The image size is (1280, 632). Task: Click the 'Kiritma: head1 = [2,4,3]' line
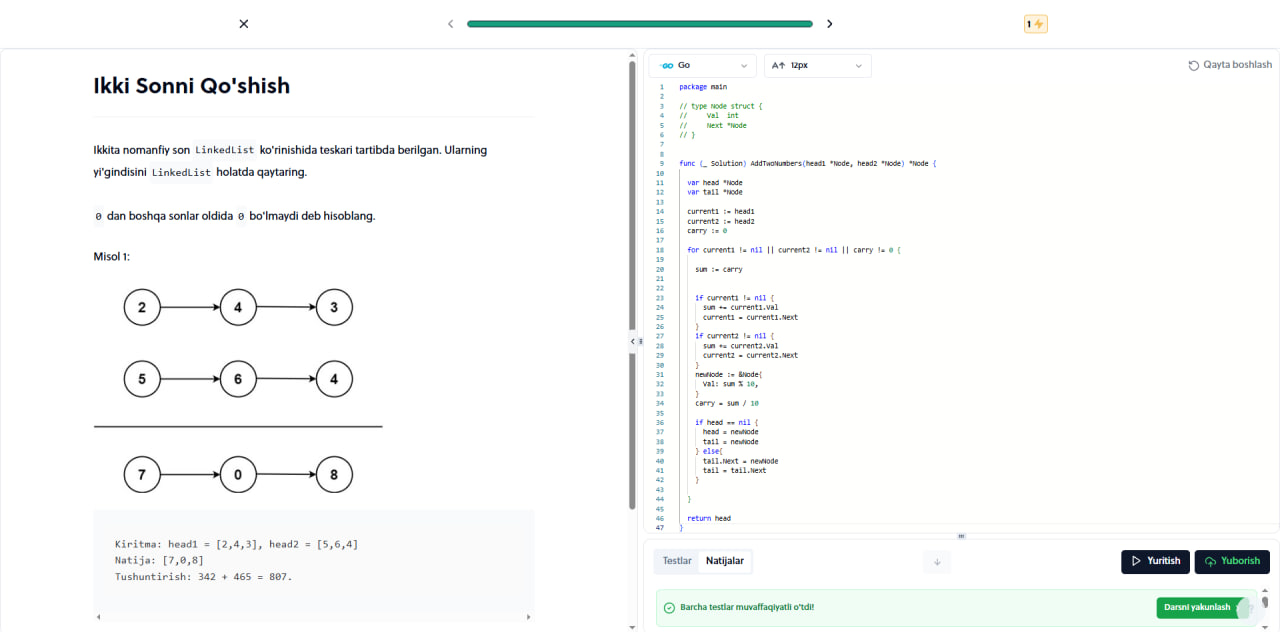tap(237, 544)
